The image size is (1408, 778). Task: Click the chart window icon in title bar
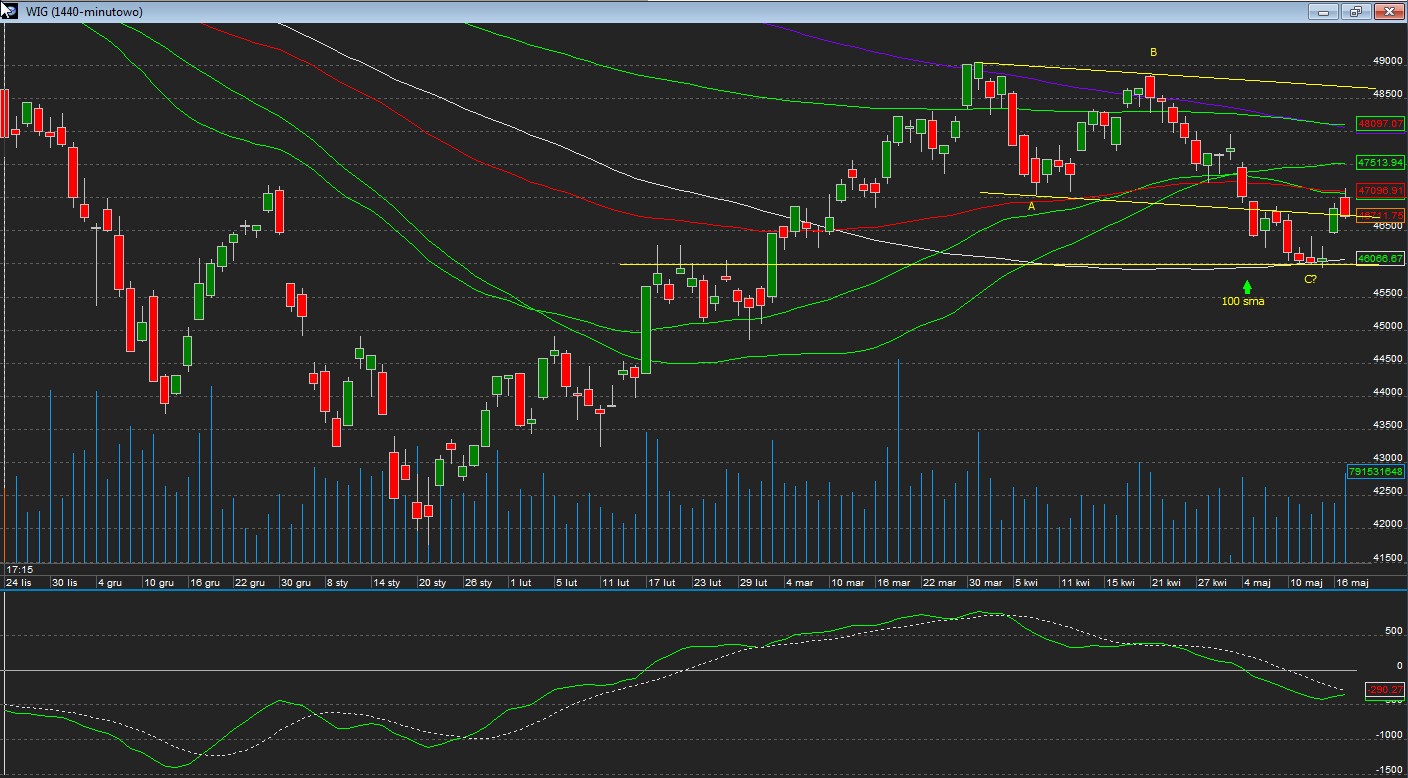pyautogui.click(x=9, y=10)
